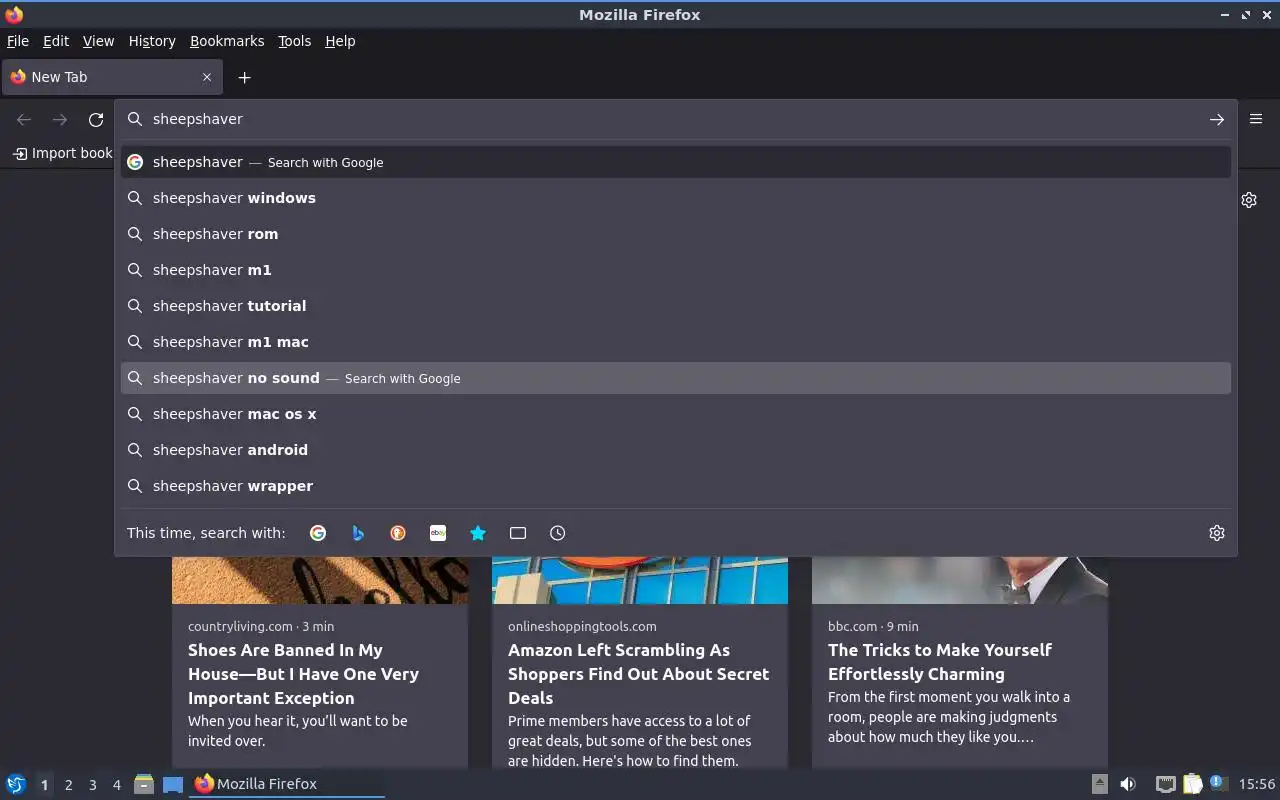
Task: Click the 15:56 taskbar clock
Action: click(1257, 784)
